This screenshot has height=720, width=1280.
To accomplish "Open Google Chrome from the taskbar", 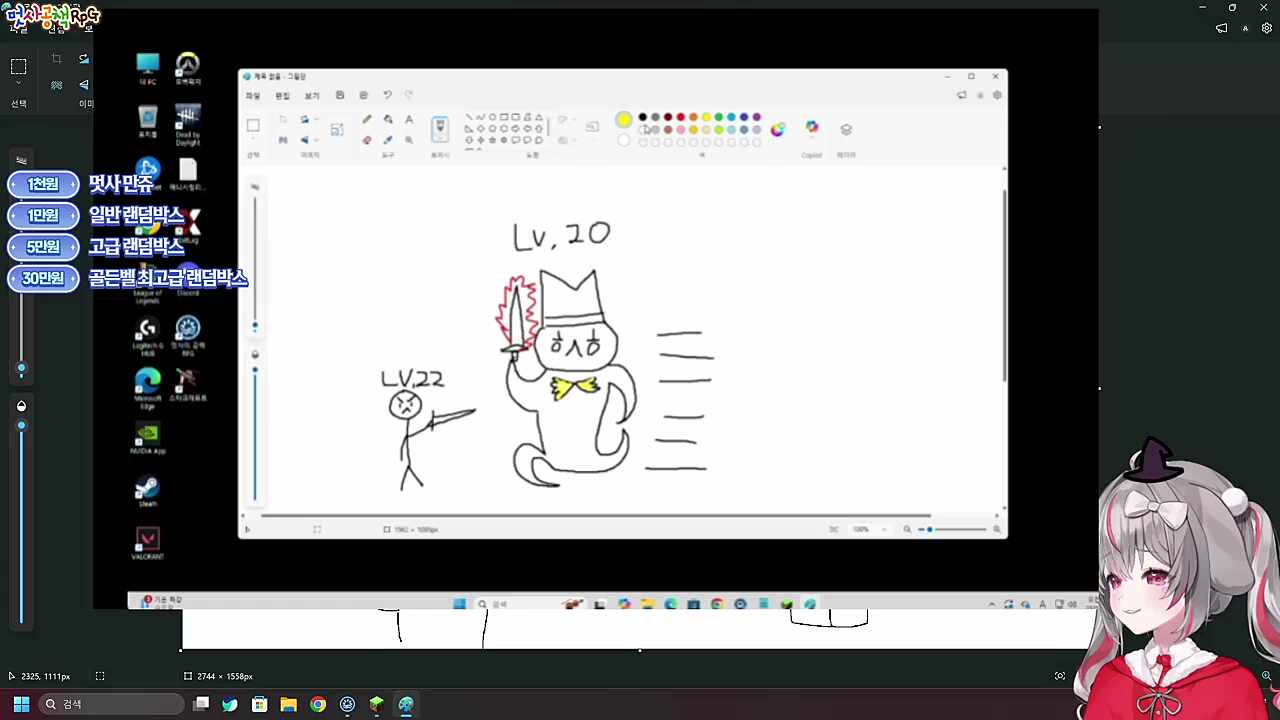I will pos(318,705).
